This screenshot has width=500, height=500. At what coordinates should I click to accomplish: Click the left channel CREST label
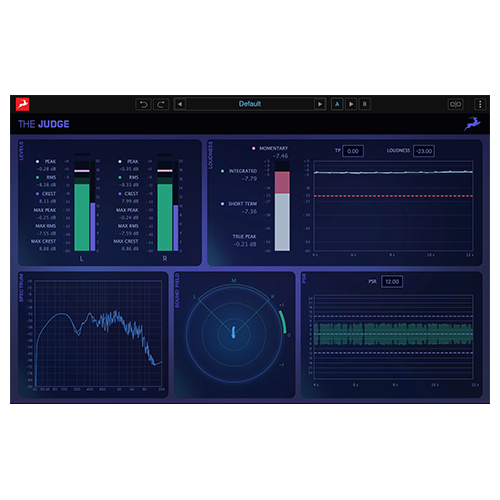(x=49, y=194)
